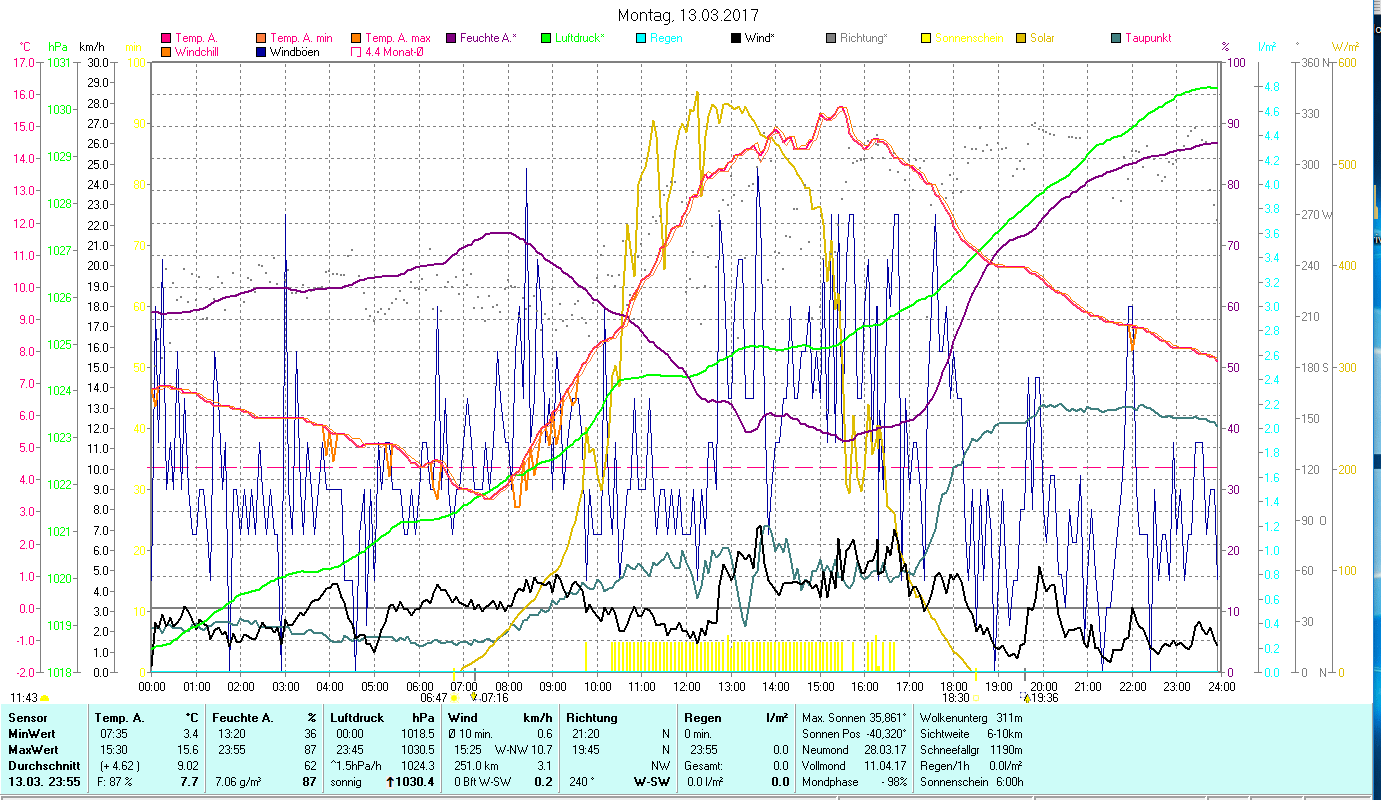Viewport: 1381px width, 800px height.
Task: Click the black Wind legend square
Action: 736,39
